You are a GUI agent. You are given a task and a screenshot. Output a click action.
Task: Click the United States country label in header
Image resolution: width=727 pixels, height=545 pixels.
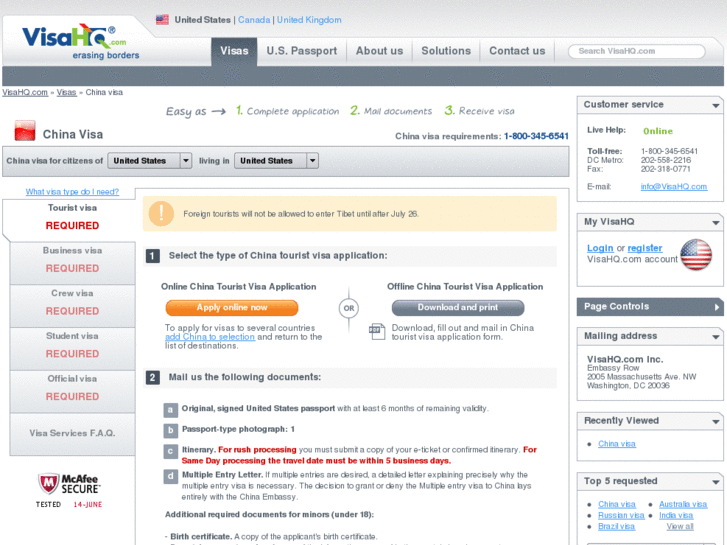[203, 20]
